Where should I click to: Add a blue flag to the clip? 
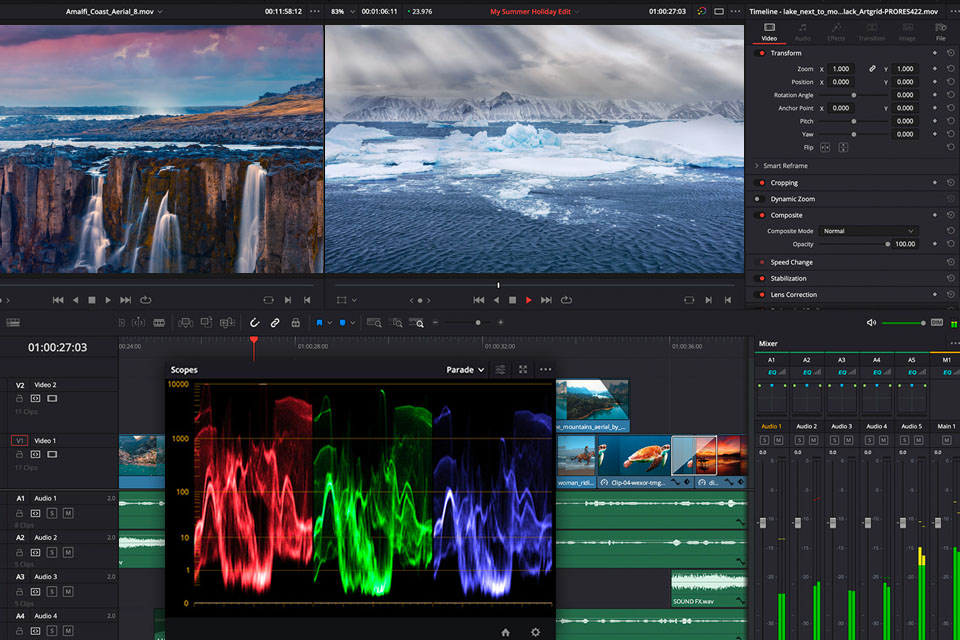point(319,323)
